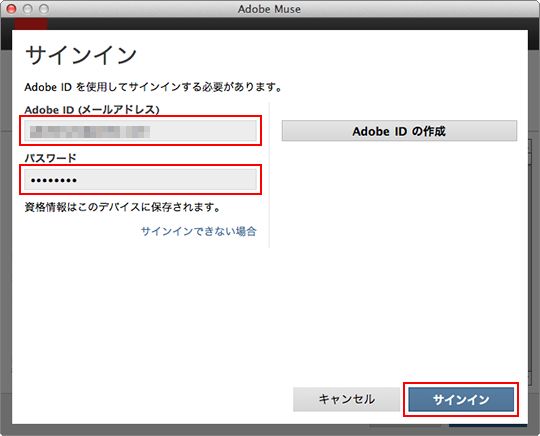Click the masked password dots

[x=53, y=180]
